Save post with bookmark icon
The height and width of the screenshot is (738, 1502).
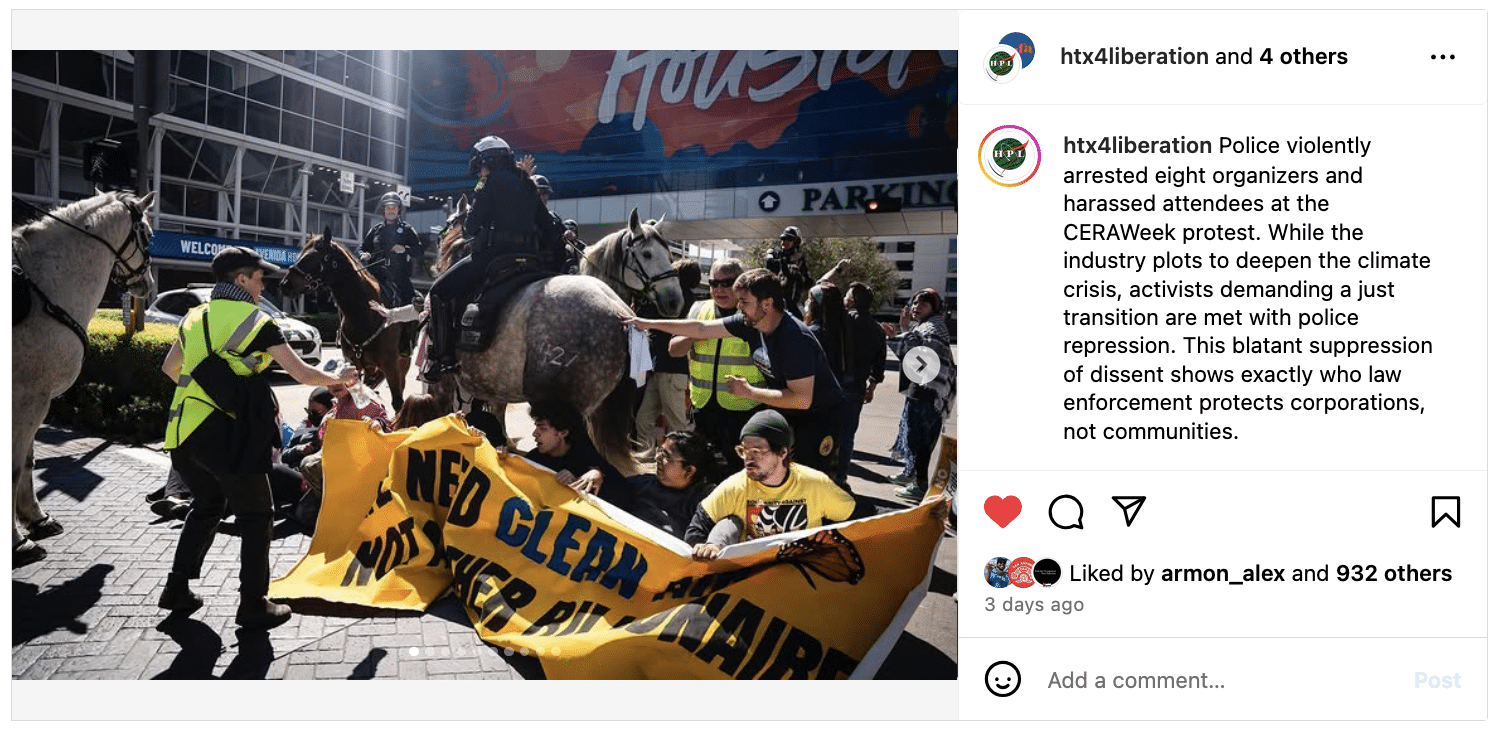[1445, 512]
